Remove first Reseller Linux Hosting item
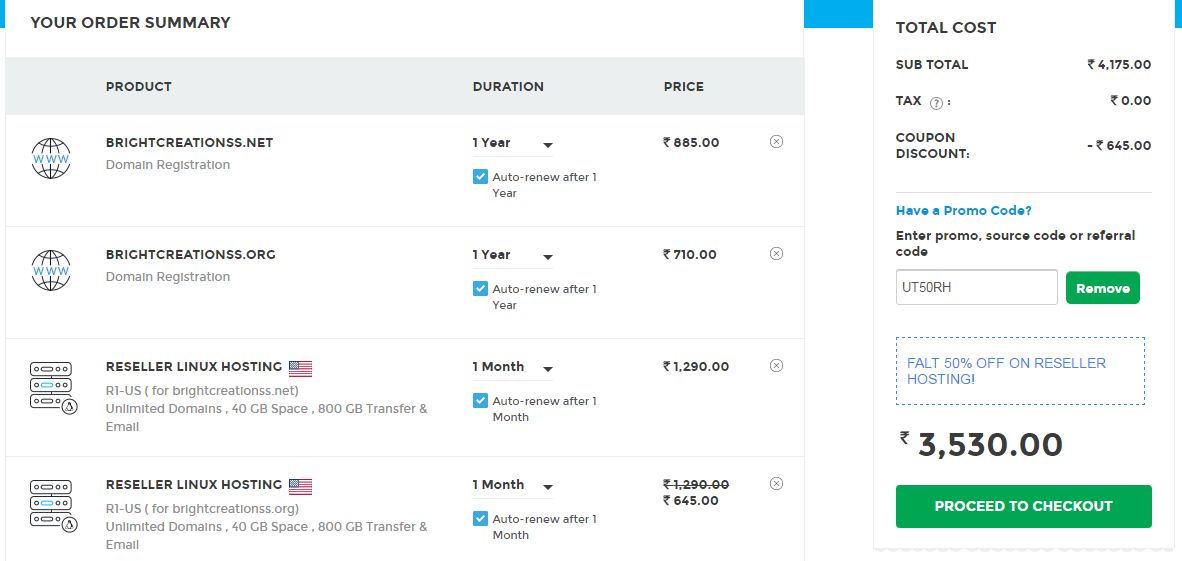Viewport: 1182px width, 561px height. (776, 366)
